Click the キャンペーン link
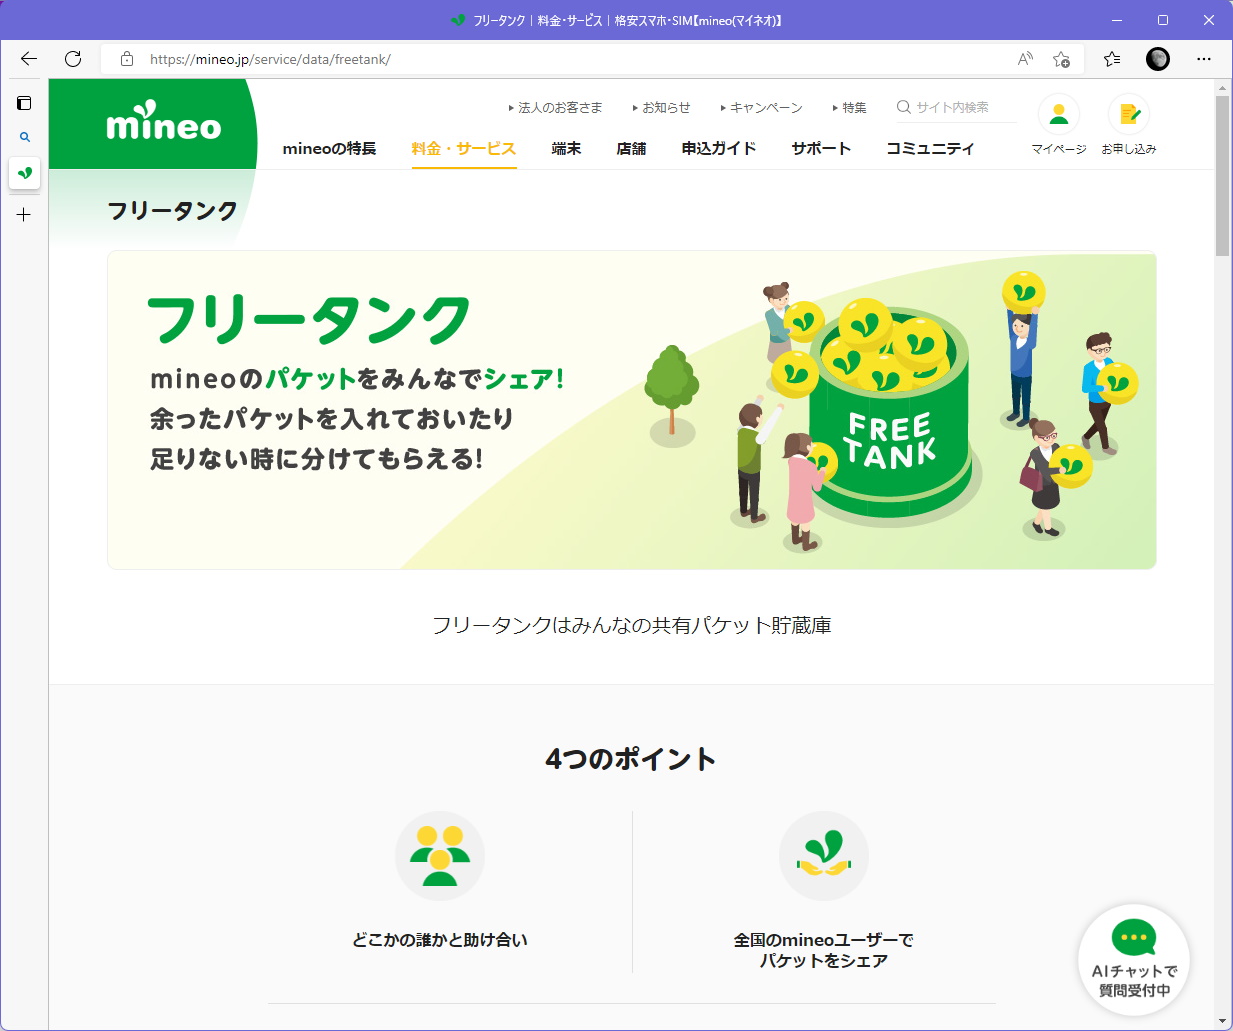This screenshot has height=1031, width=1233. click(x=765, y=106)
